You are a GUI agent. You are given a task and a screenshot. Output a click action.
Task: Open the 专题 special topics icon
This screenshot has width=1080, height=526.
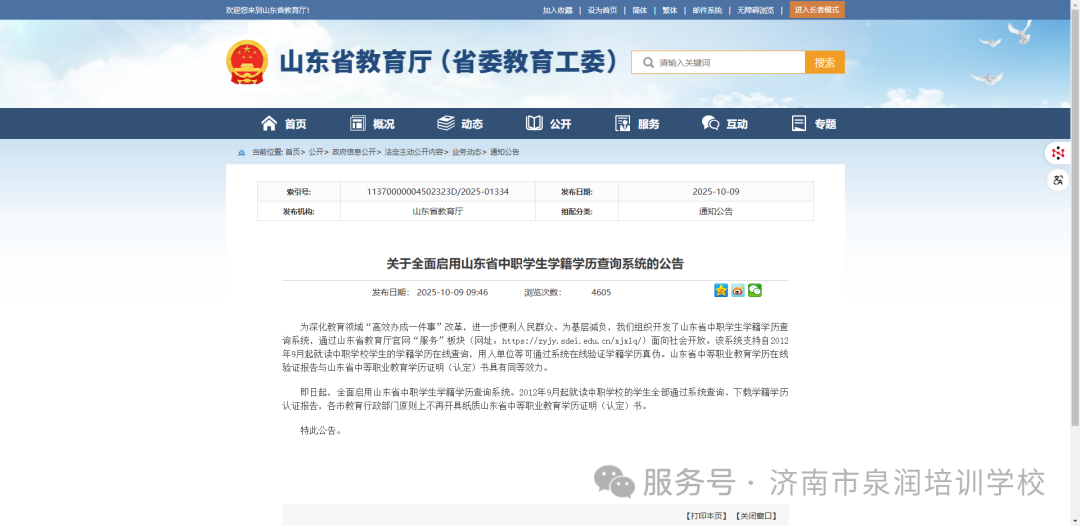coord(799,123)
